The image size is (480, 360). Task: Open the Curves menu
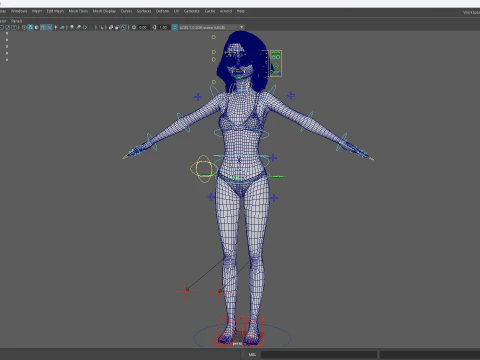[x=126, y=11]
